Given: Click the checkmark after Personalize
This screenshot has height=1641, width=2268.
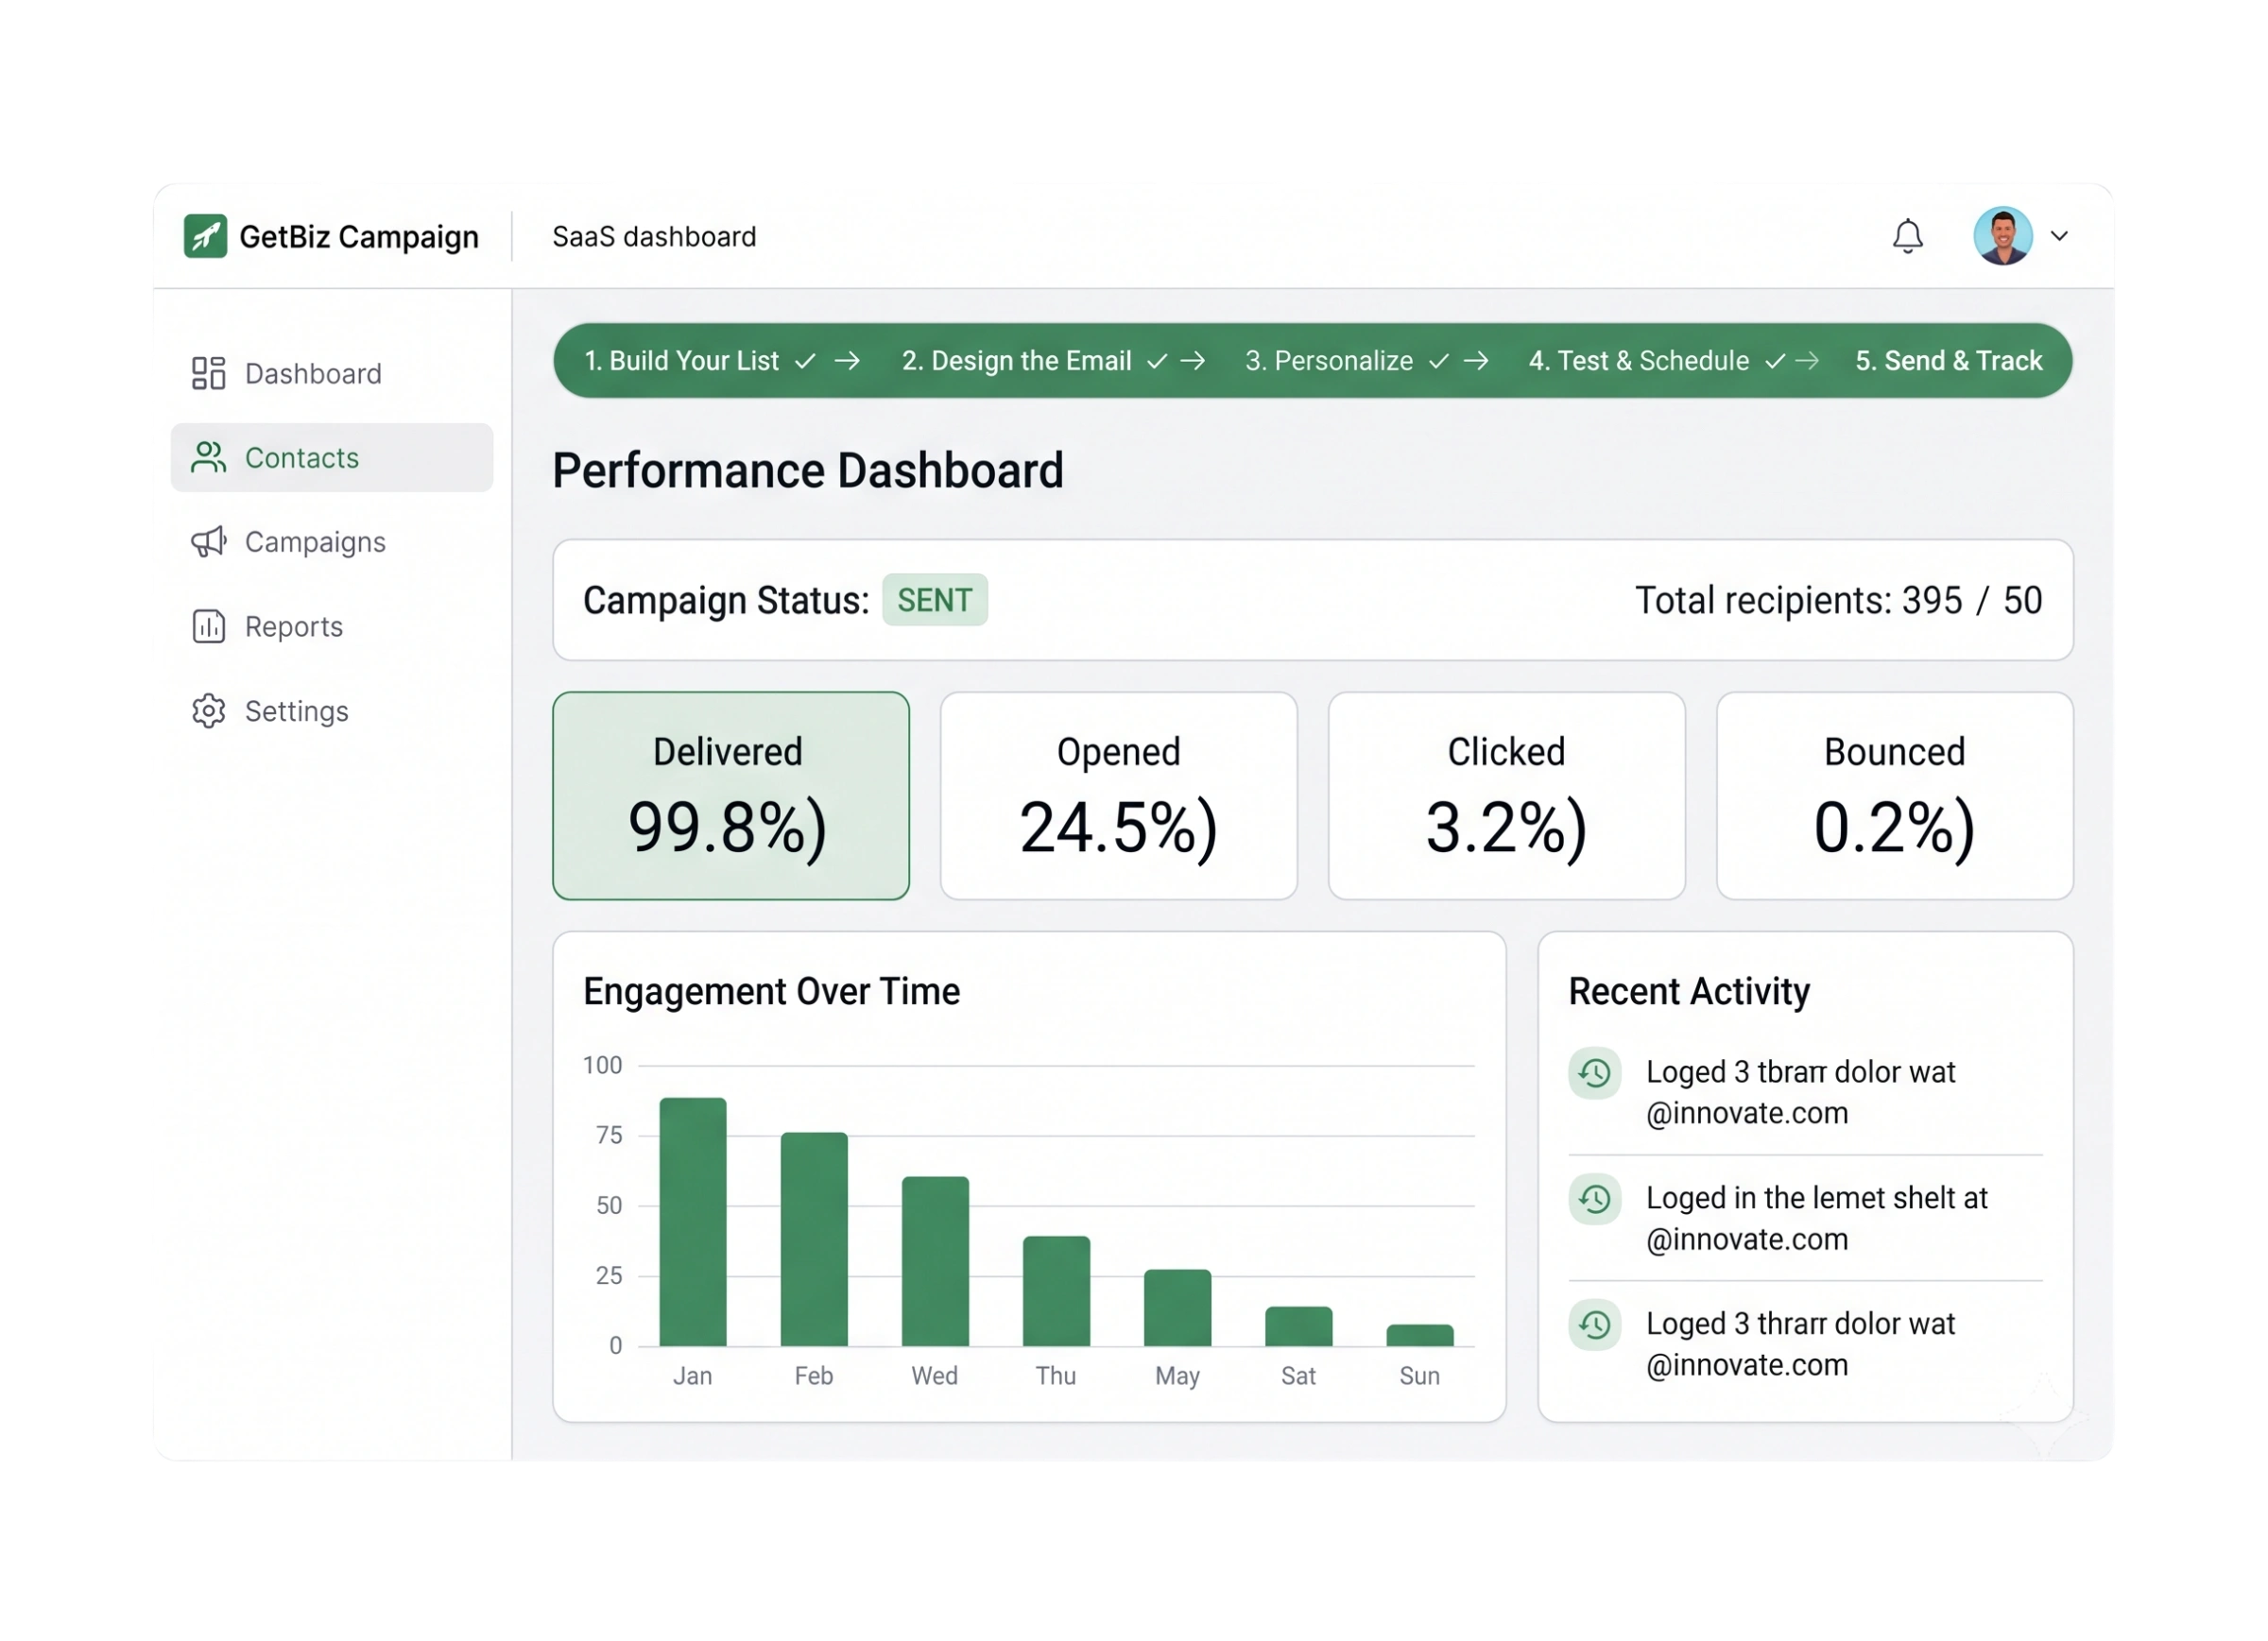Looking at the screenshot, I should 1439,361.
